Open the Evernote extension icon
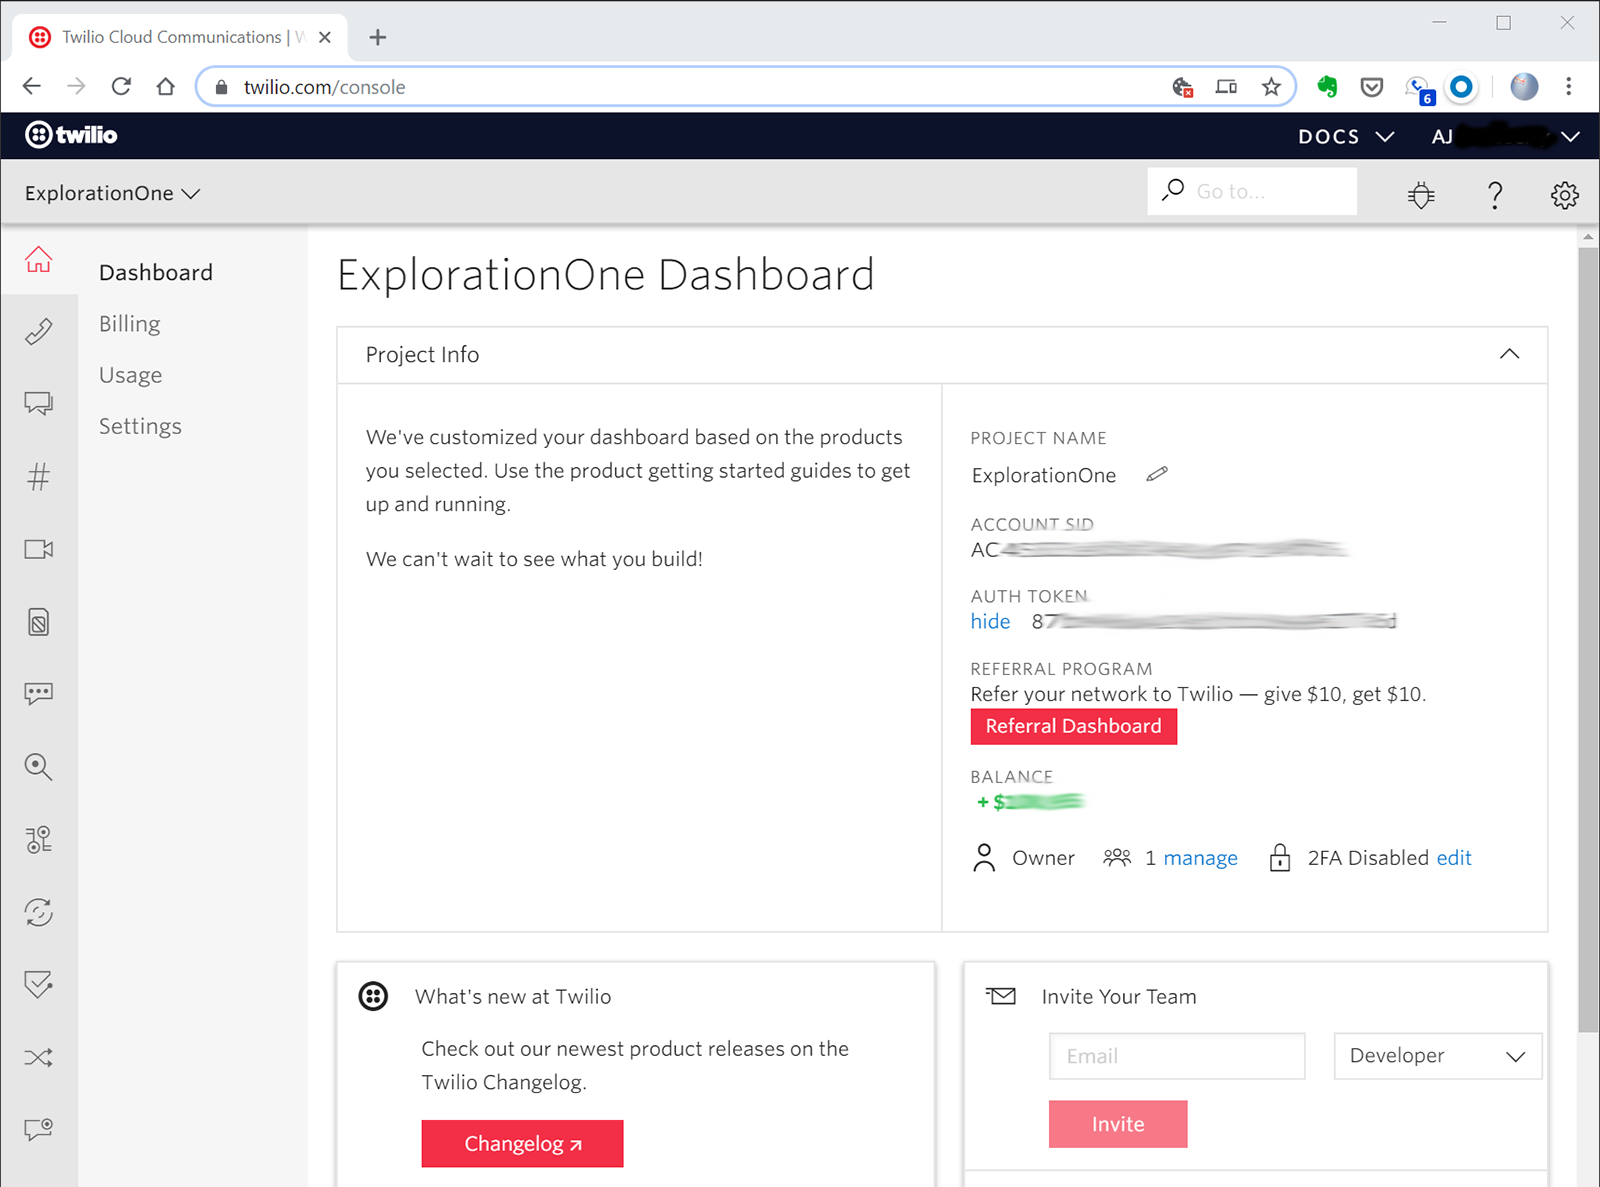1600x1187 pixels. point(1327,87)
